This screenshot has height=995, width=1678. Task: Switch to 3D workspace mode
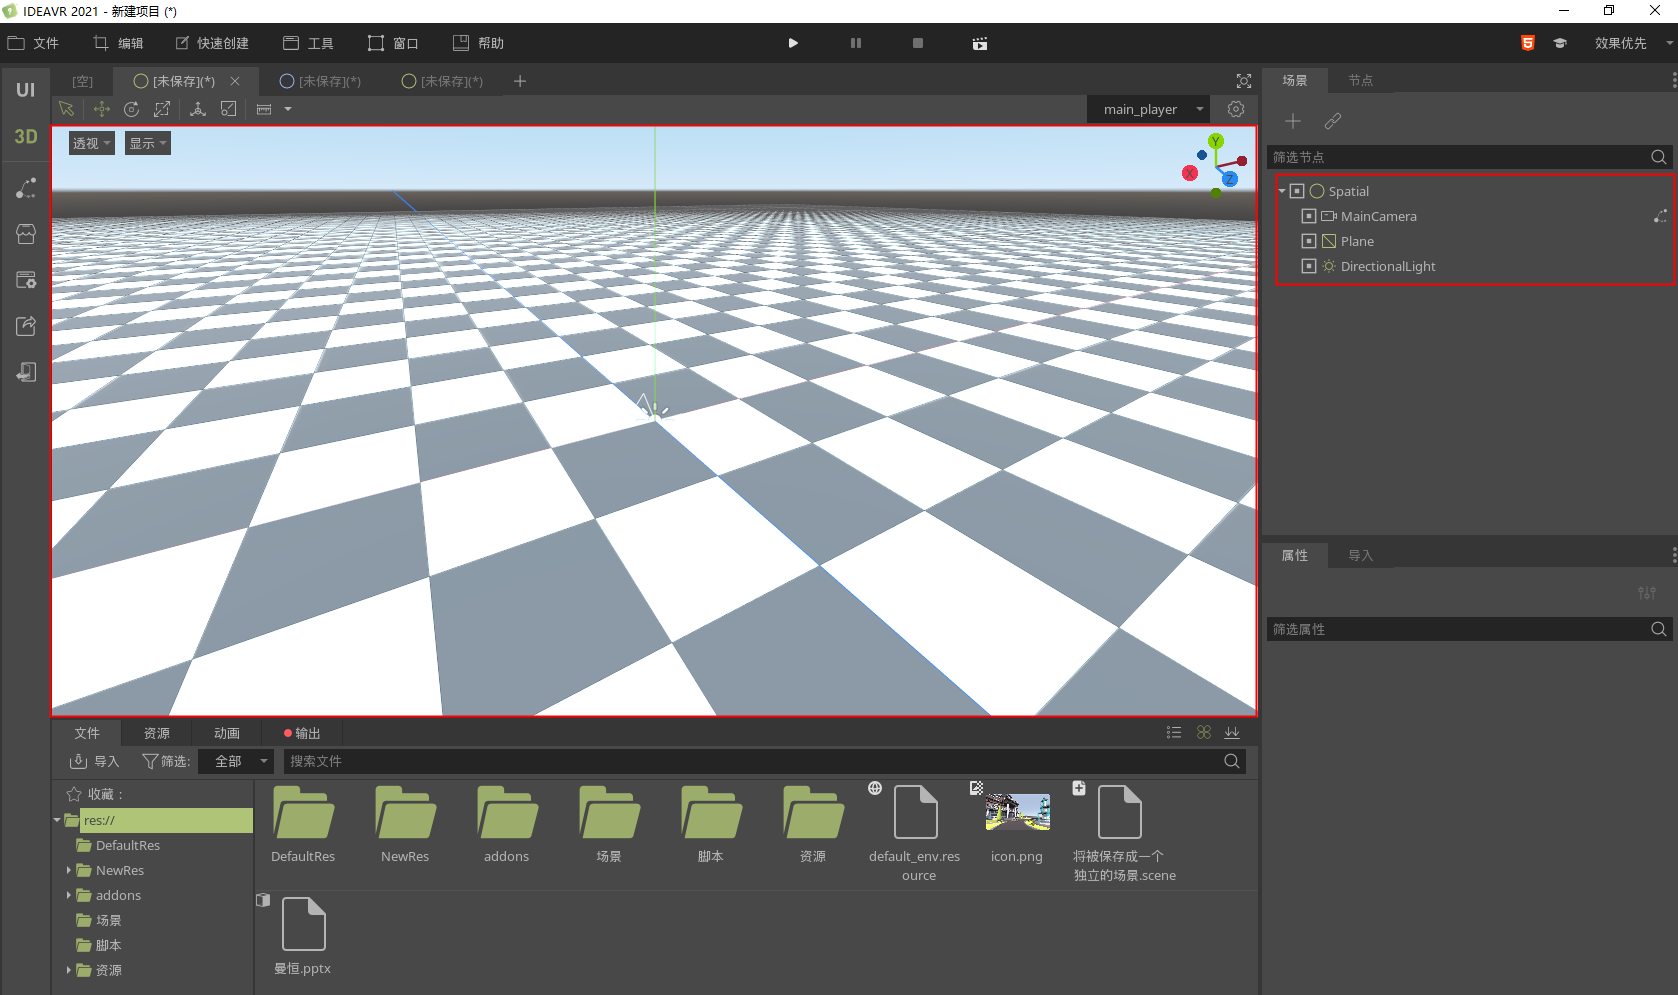point(25,137)
